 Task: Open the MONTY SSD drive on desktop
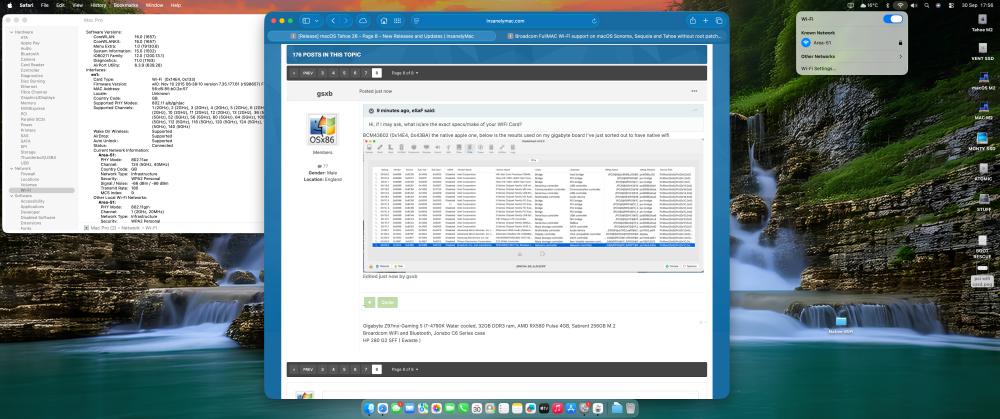coord(982,140)
